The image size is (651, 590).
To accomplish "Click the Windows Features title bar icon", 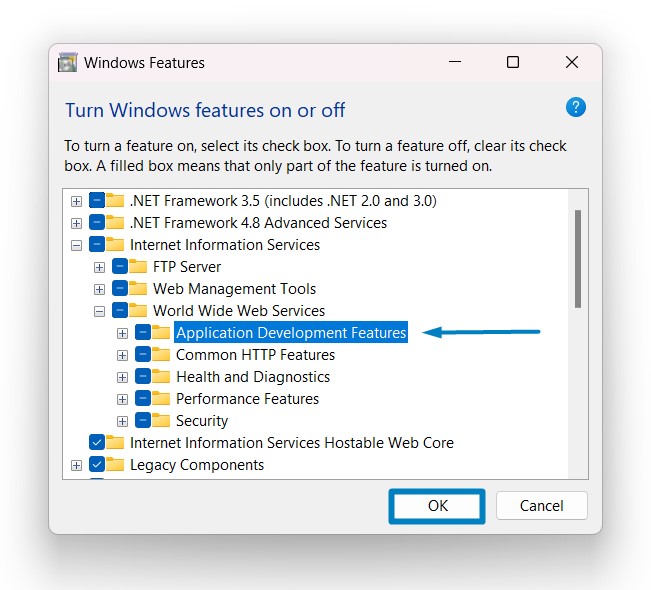I will click(x=68, y=62).
